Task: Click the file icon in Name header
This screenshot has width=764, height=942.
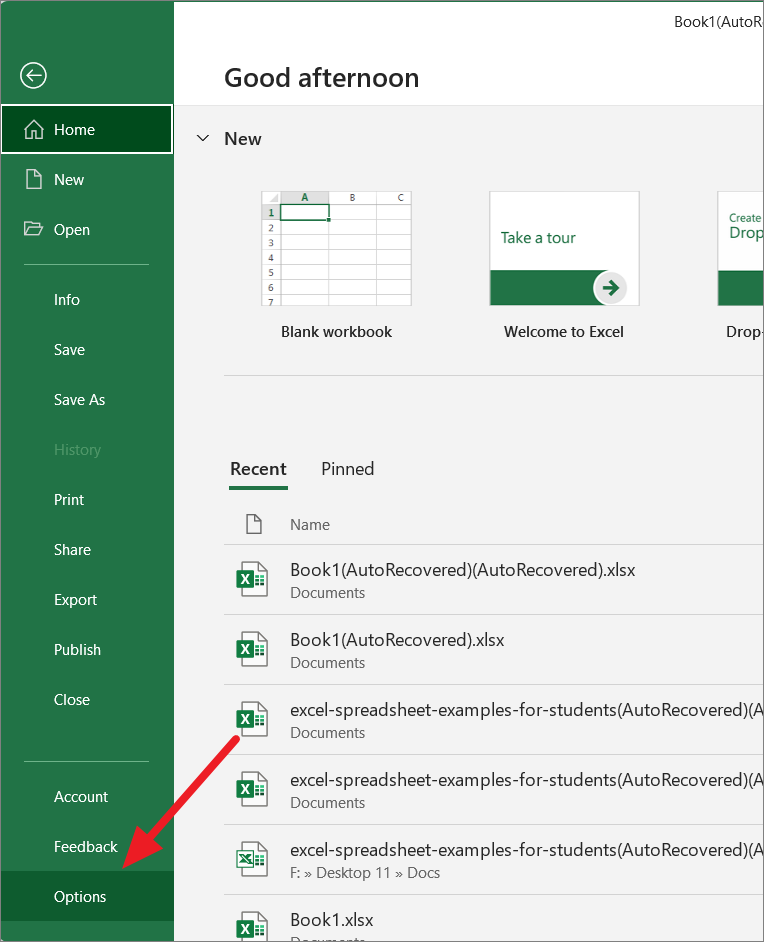Action: pyautogui.click(x=254, y=524)
